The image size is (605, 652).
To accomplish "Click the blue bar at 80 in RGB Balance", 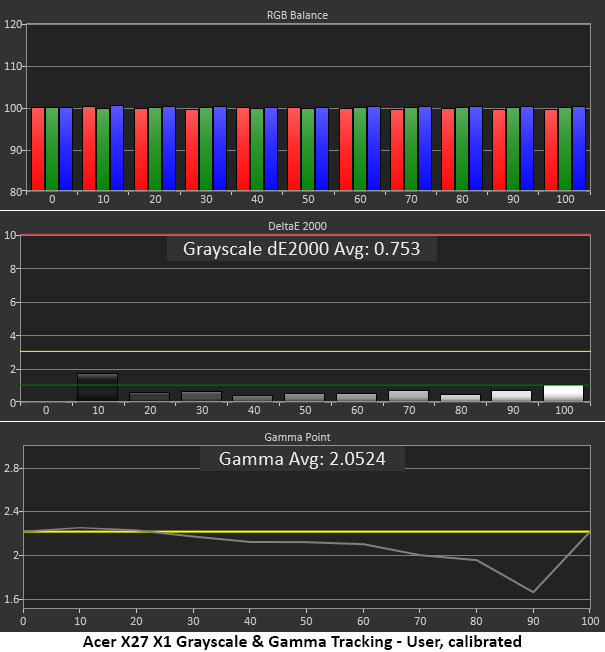I will pos(476,148).
